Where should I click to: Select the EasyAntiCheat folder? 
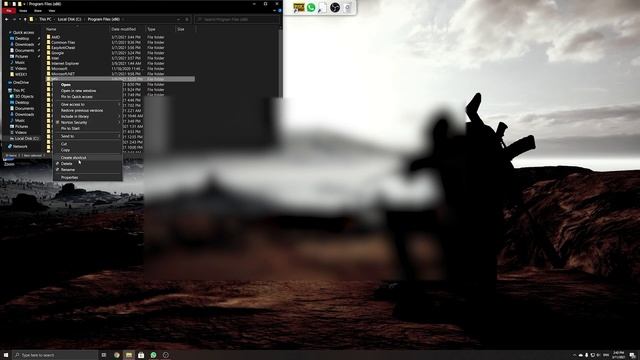63,48
